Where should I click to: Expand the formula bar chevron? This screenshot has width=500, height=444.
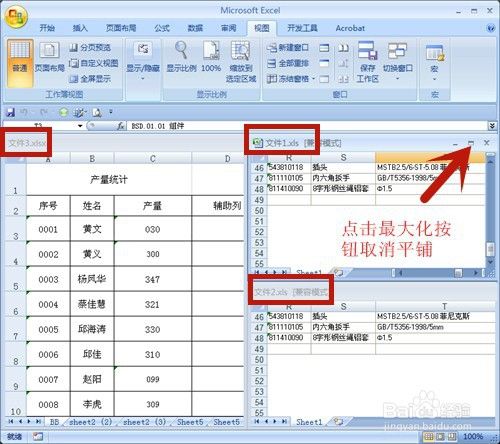(x=492, y=126)
